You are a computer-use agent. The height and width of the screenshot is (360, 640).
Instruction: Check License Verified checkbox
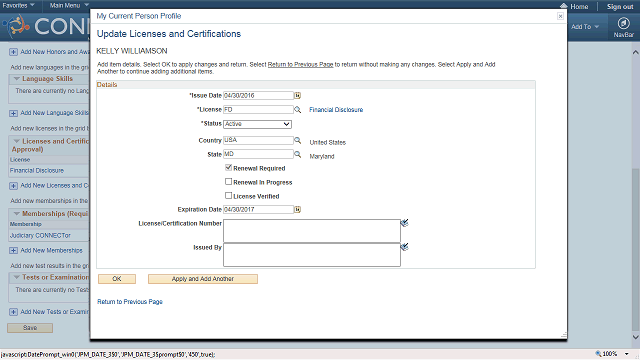click(x=229, y=196)
